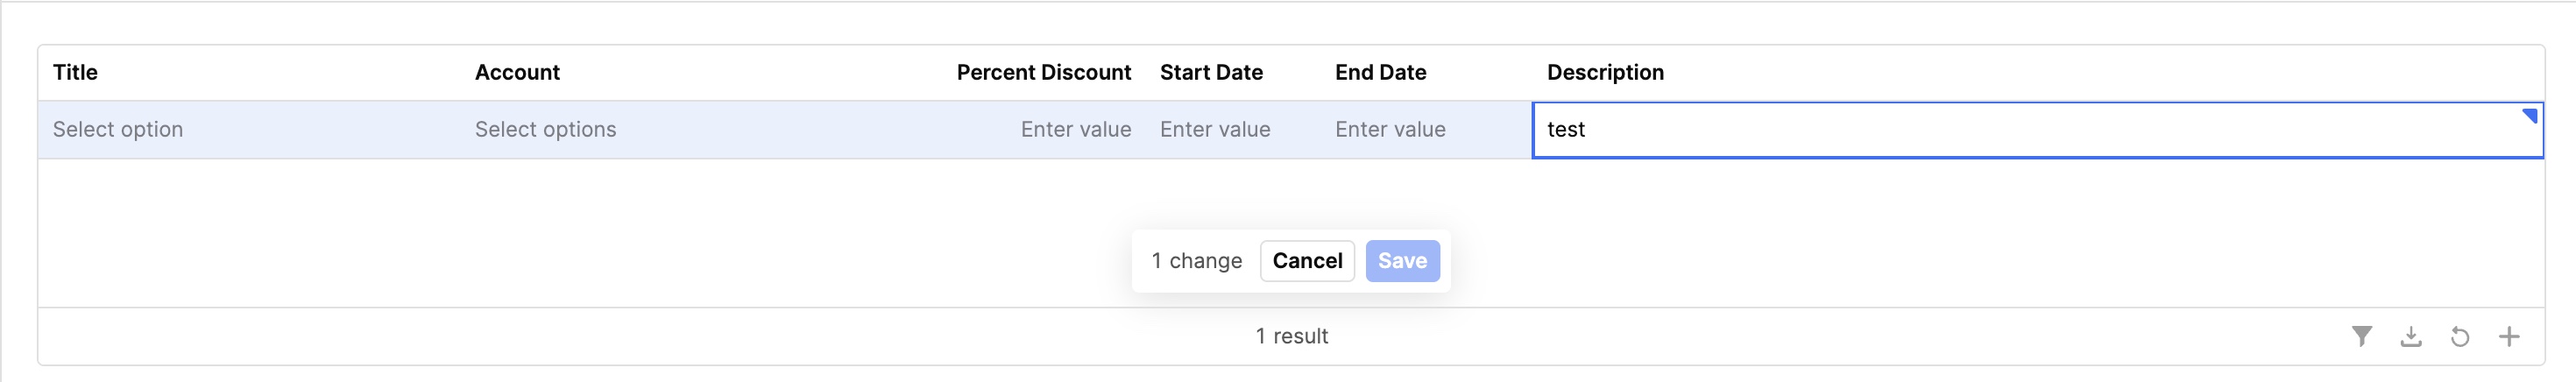Add a new row with the plus icon
The height and width of the screenshot is (382, 2576).
(2509, 336)
